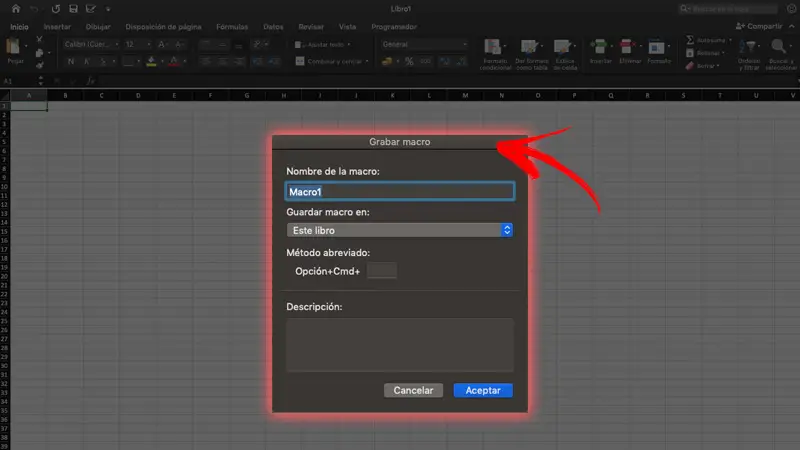
Task: Open the Revisar ribbon tab
Action: (x=311, y=27)
